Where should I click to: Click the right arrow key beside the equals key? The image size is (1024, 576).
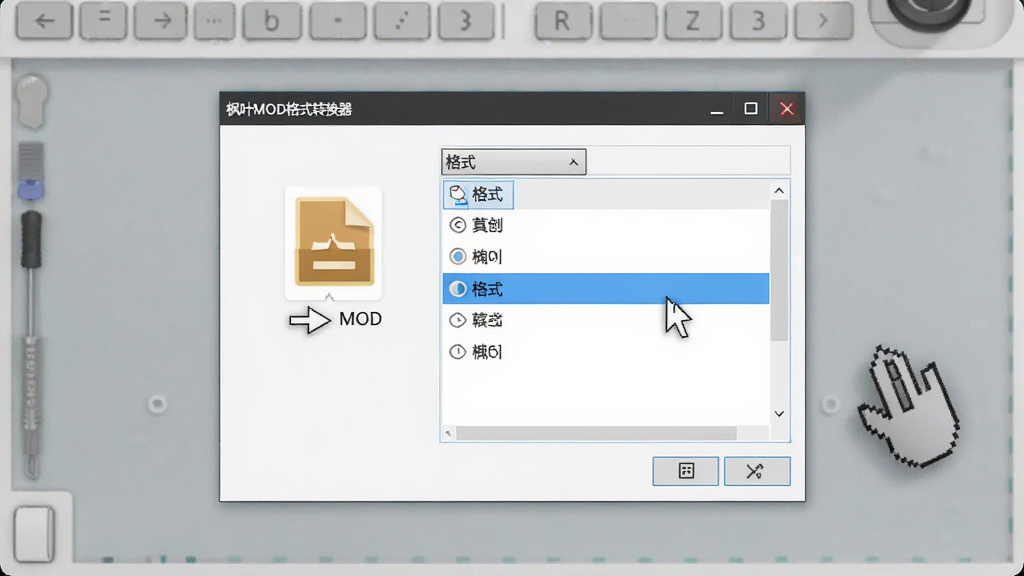pos(161,21)
